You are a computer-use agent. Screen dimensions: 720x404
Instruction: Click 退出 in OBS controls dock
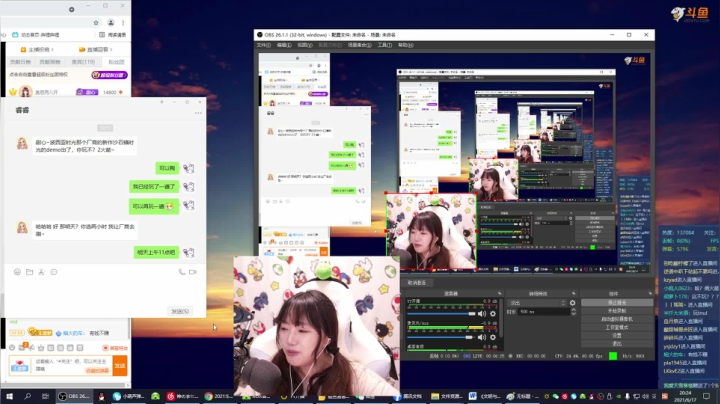617,343
